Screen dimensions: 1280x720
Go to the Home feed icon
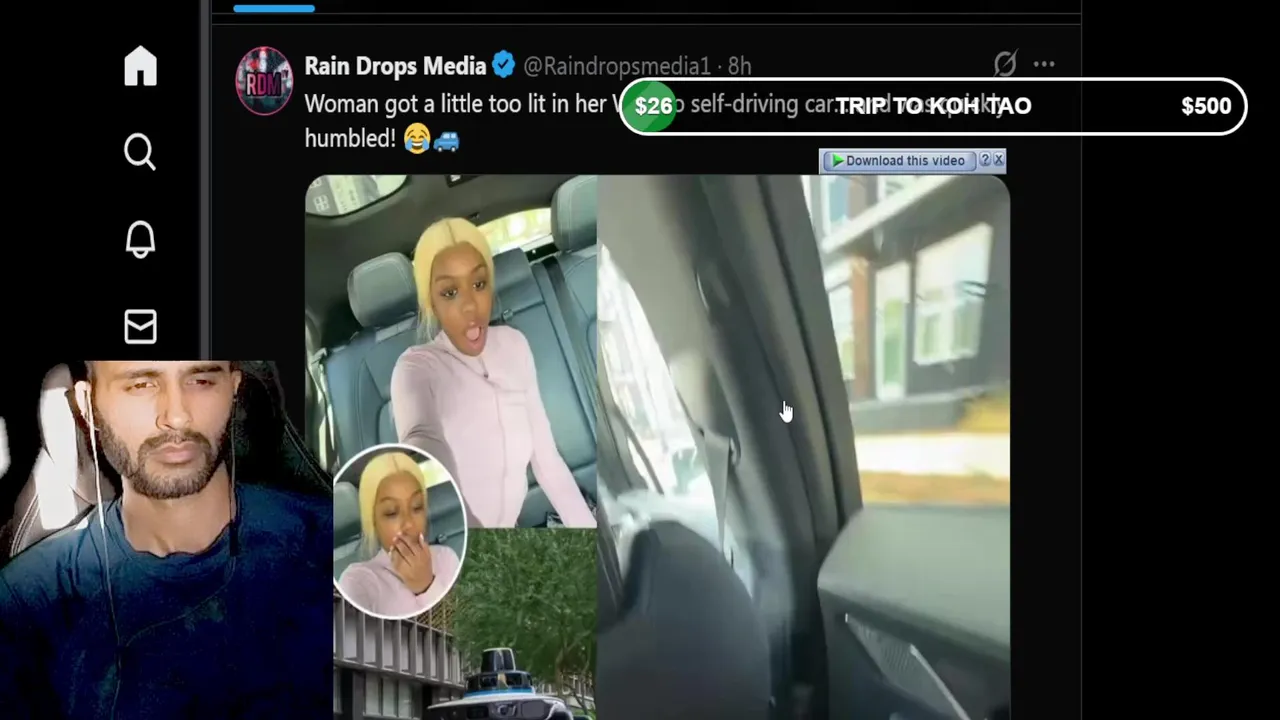click(140, 66)
